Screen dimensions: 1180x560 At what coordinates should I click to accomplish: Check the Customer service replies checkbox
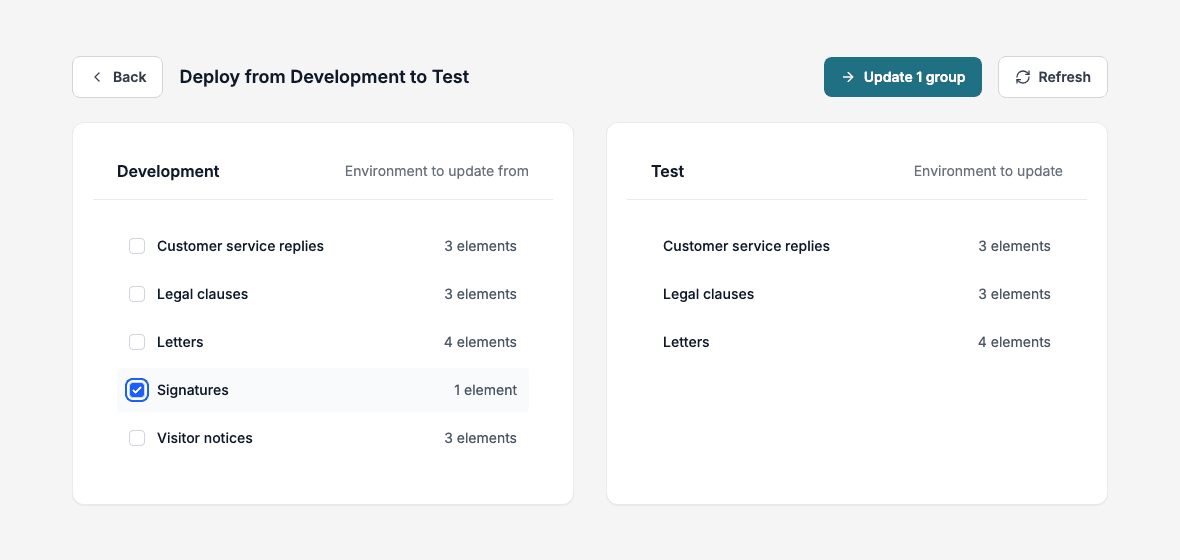point(137,246)
